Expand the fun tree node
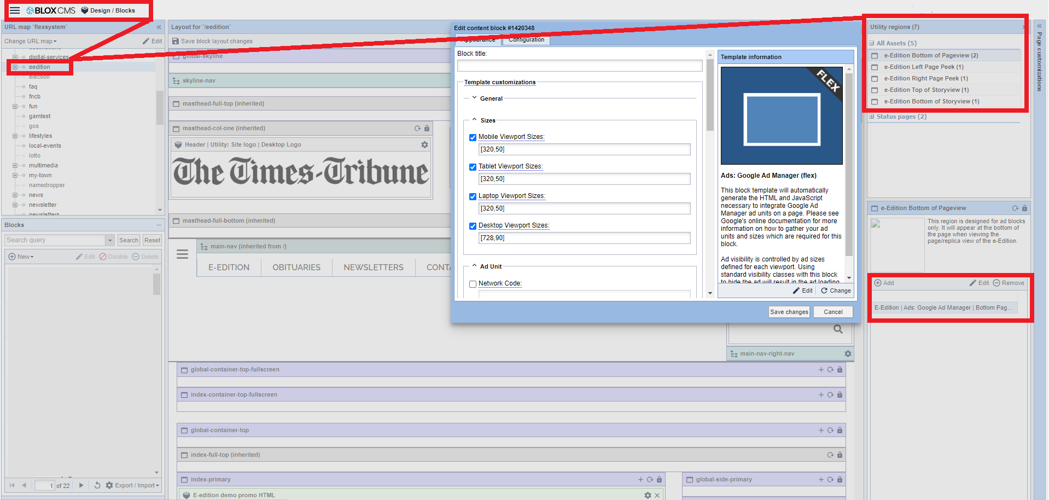The width and height of the screenshot is (1049, 500). pyautogui.click(x=15, y=106)
